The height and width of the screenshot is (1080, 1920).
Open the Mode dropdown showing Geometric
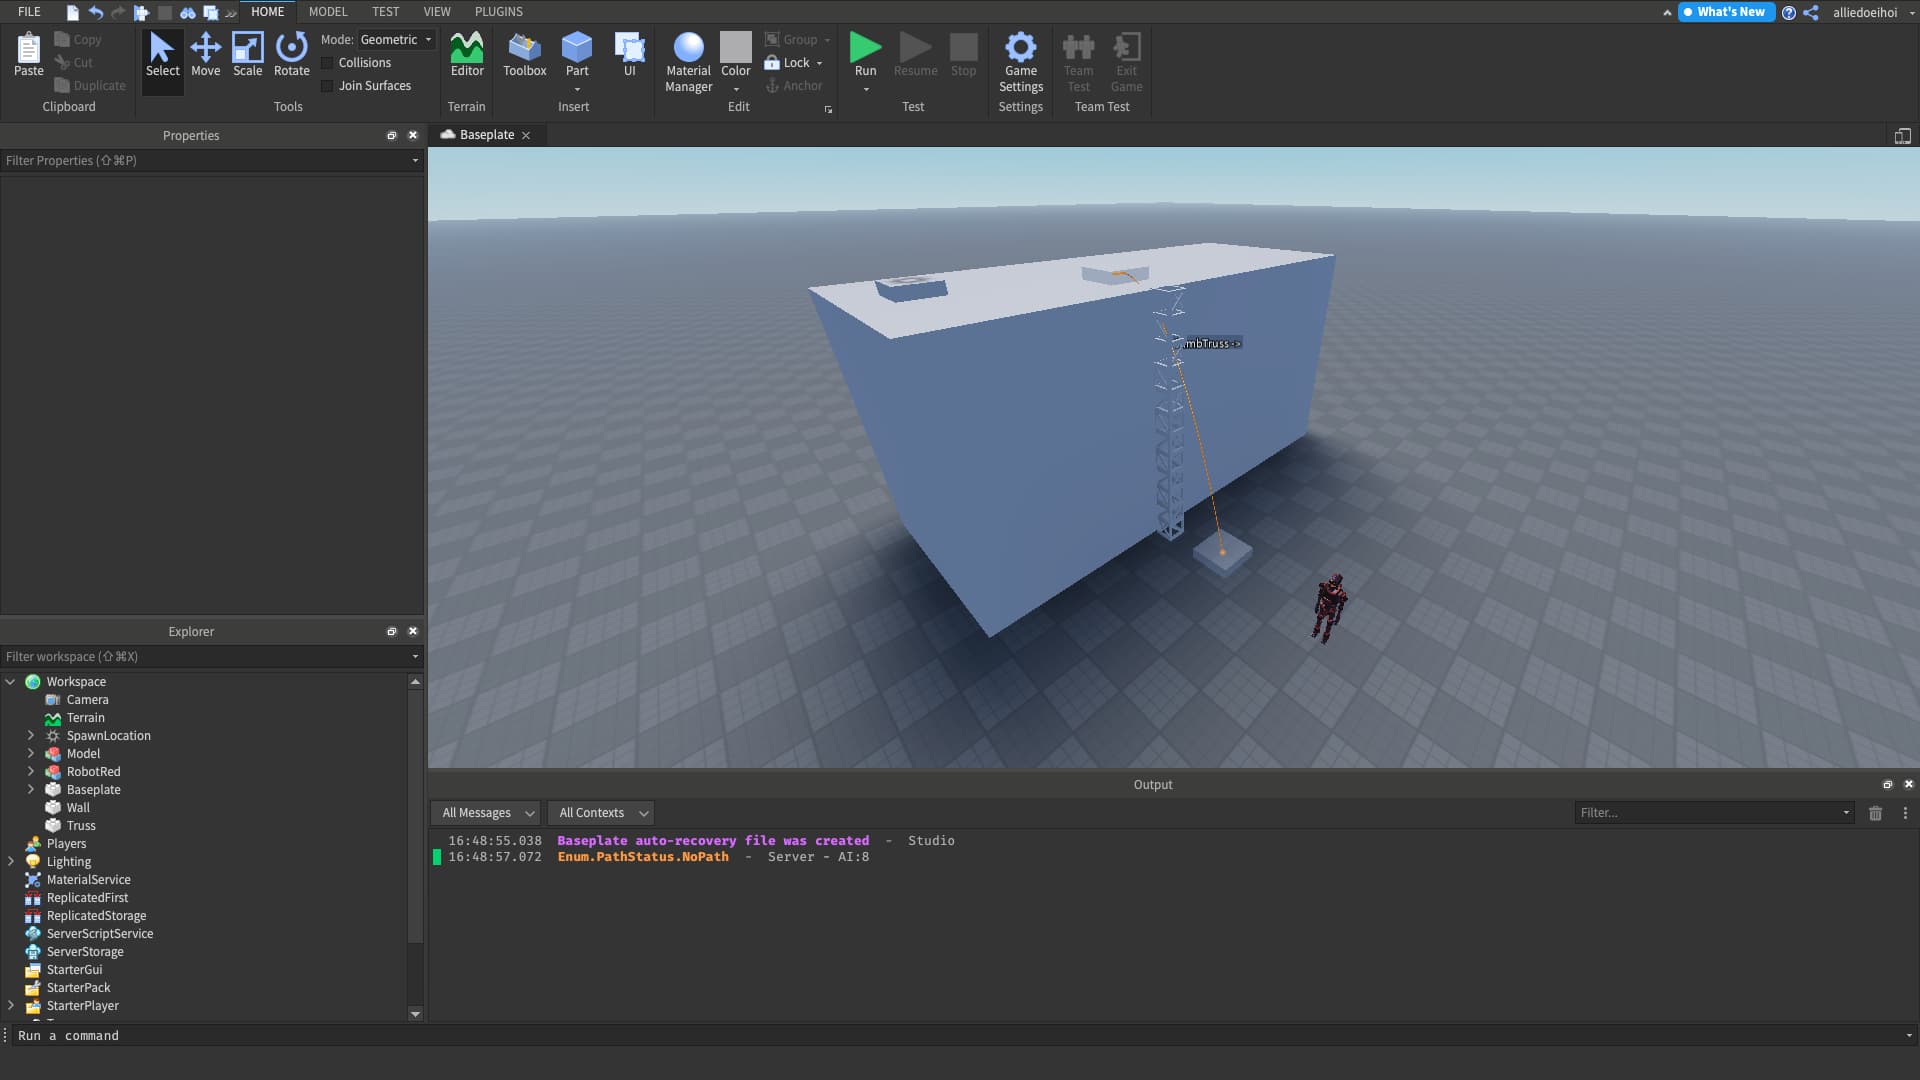coord(396,39)
